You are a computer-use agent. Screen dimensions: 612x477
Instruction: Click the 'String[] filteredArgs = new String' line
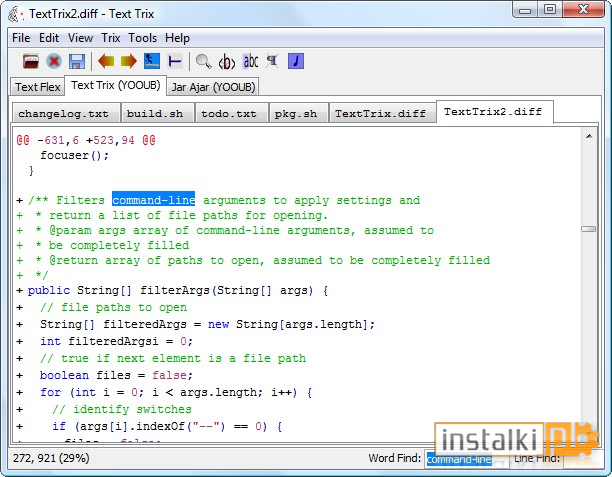207,324
